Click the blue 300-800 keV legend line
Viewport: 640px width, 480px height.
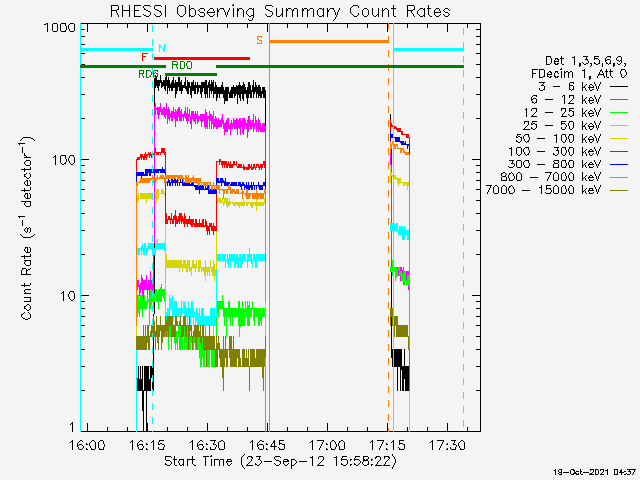pos(619,164)
